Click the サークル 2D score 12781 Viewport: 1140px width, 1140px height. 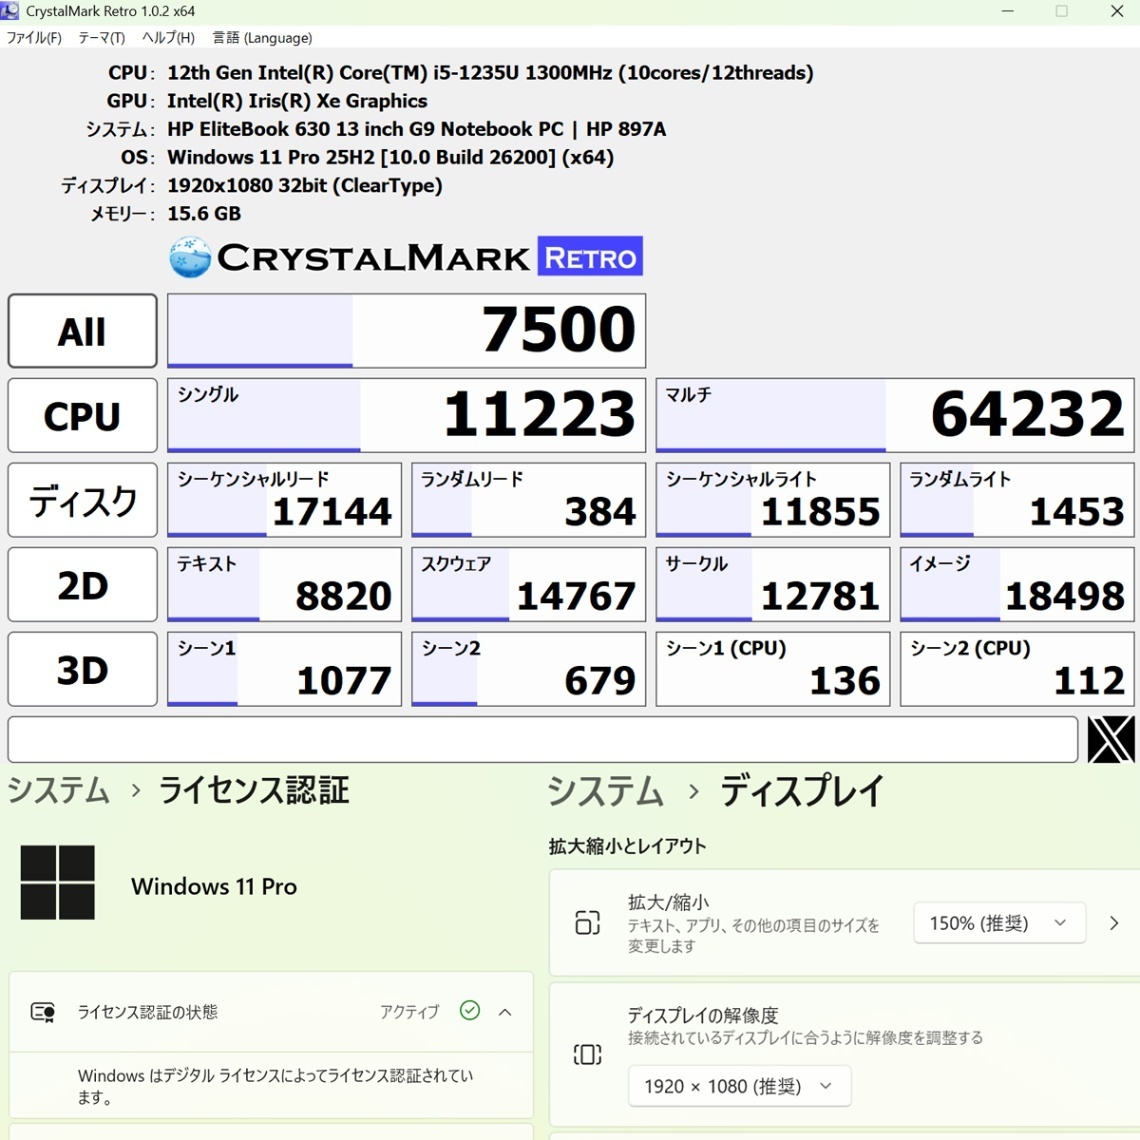click(x=773, y=585)
